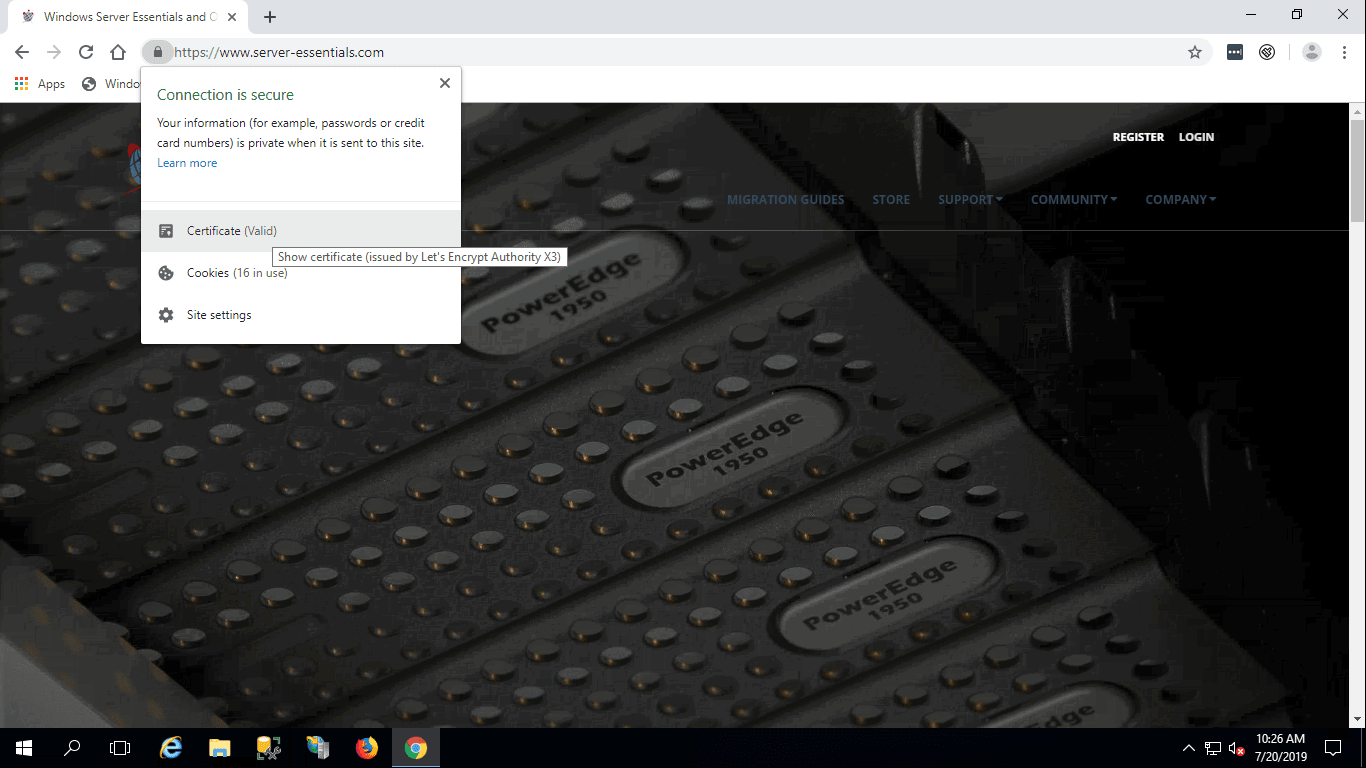Go back to the previous page
The width and height of the screenshot is (1366, 768).
(22, 52)
